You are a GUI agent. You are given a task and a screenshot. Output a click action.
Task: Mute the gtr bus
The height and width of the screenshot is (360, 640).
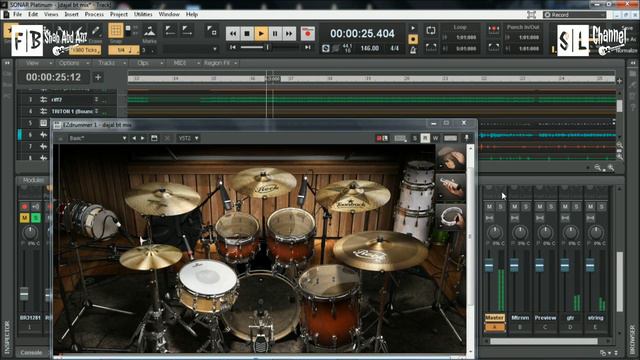tap(565, 207)
